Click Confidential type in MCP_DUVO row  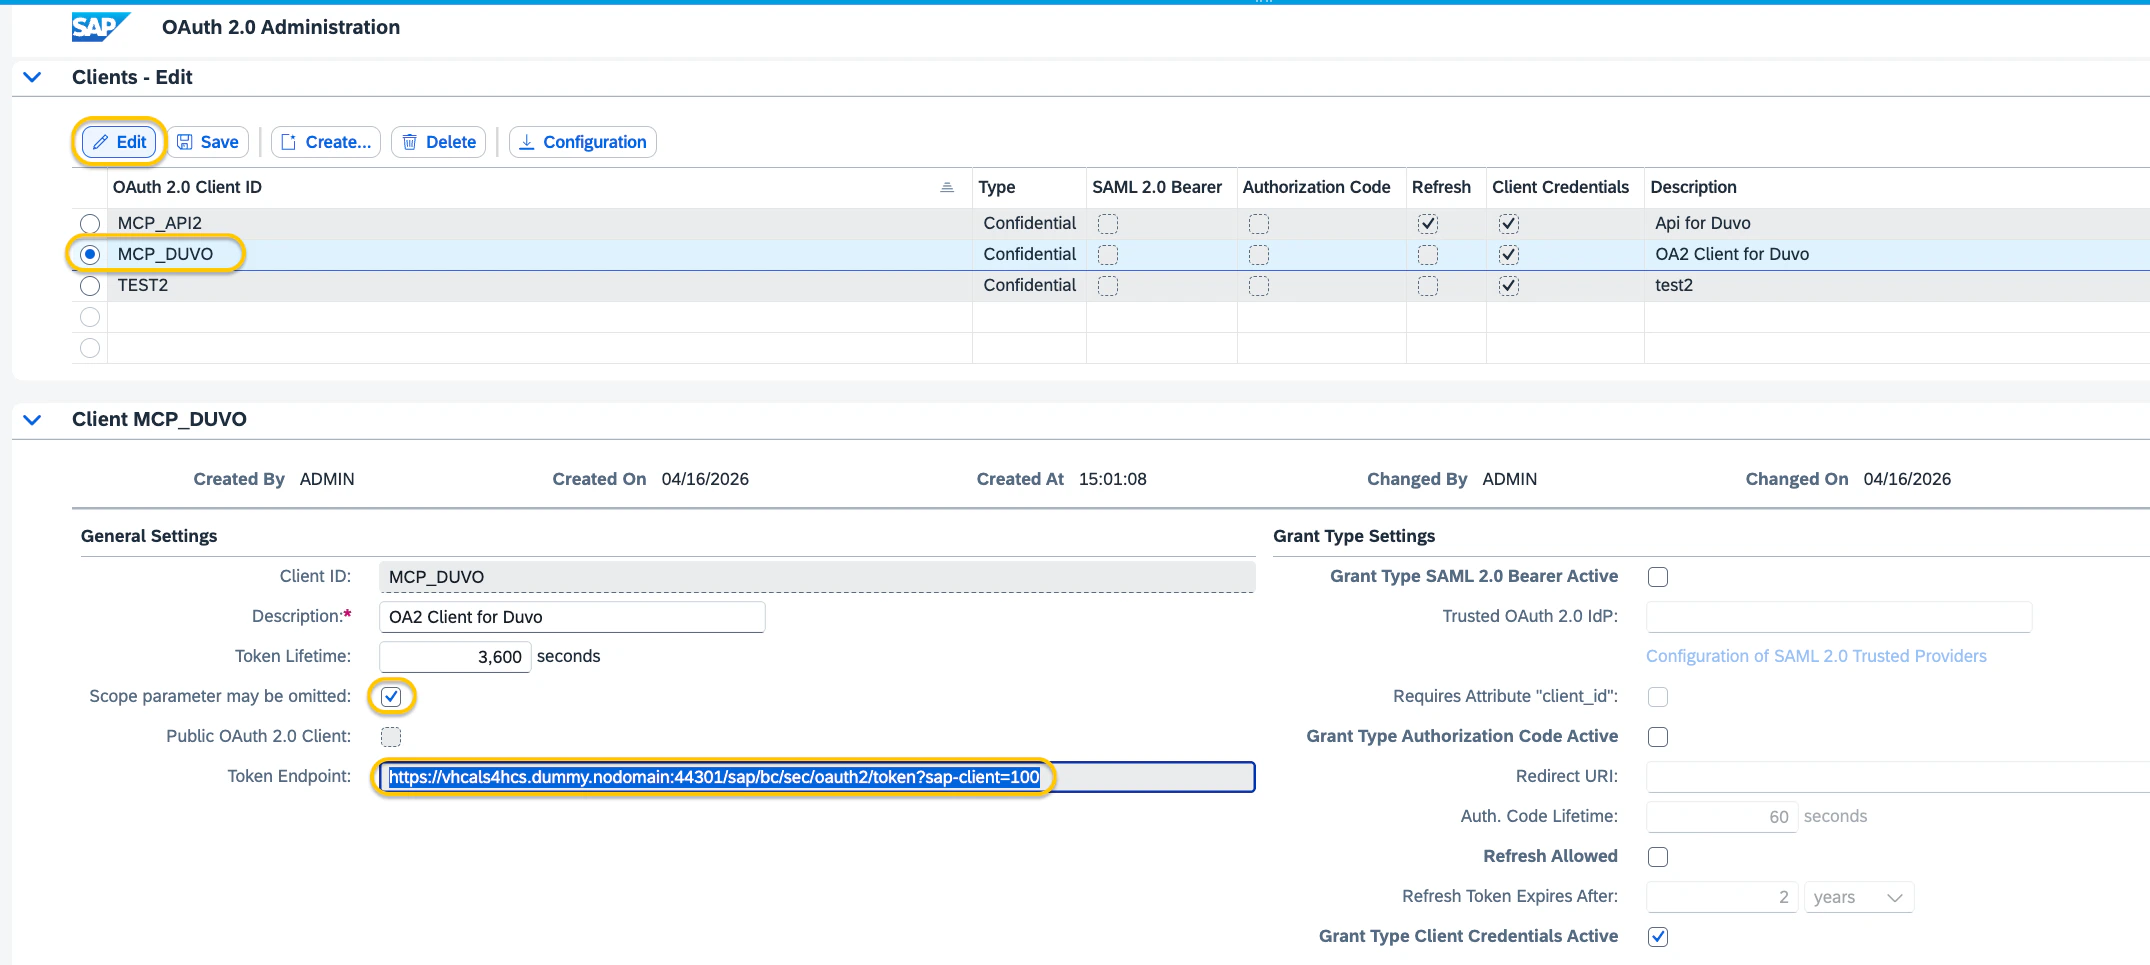(1029, 254)
